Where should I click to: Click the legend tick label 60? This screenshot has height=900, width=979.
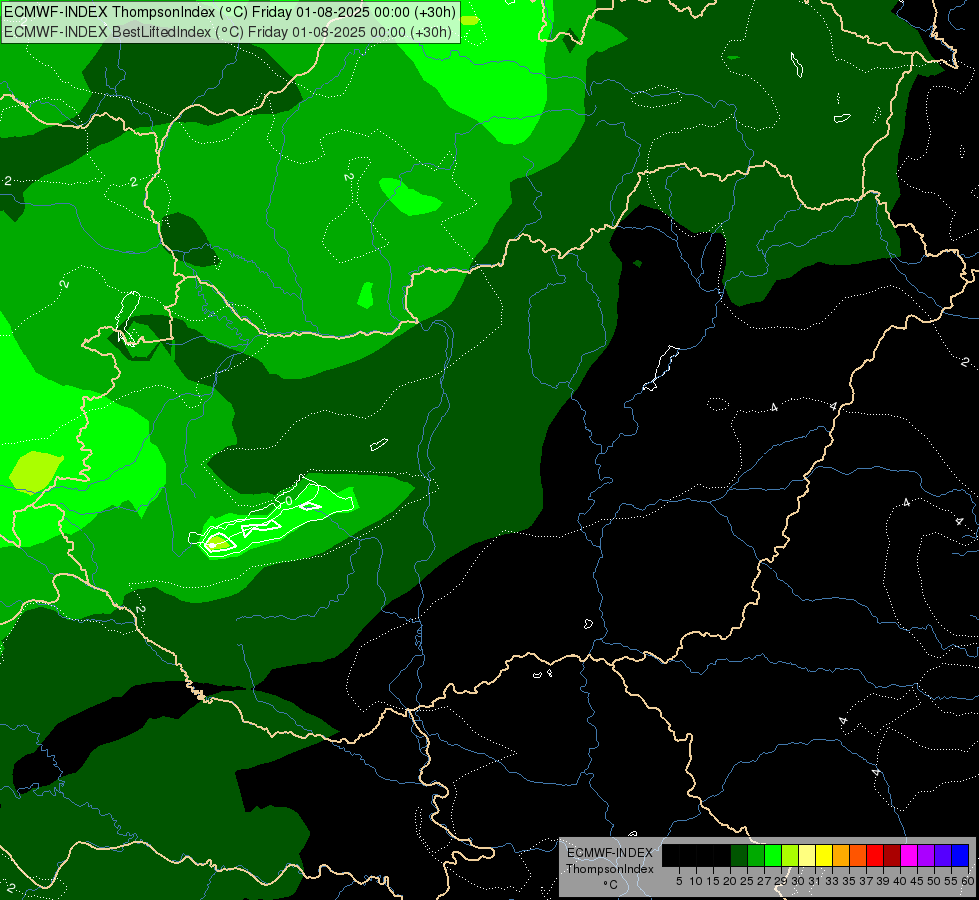click(x=968, y=881)
